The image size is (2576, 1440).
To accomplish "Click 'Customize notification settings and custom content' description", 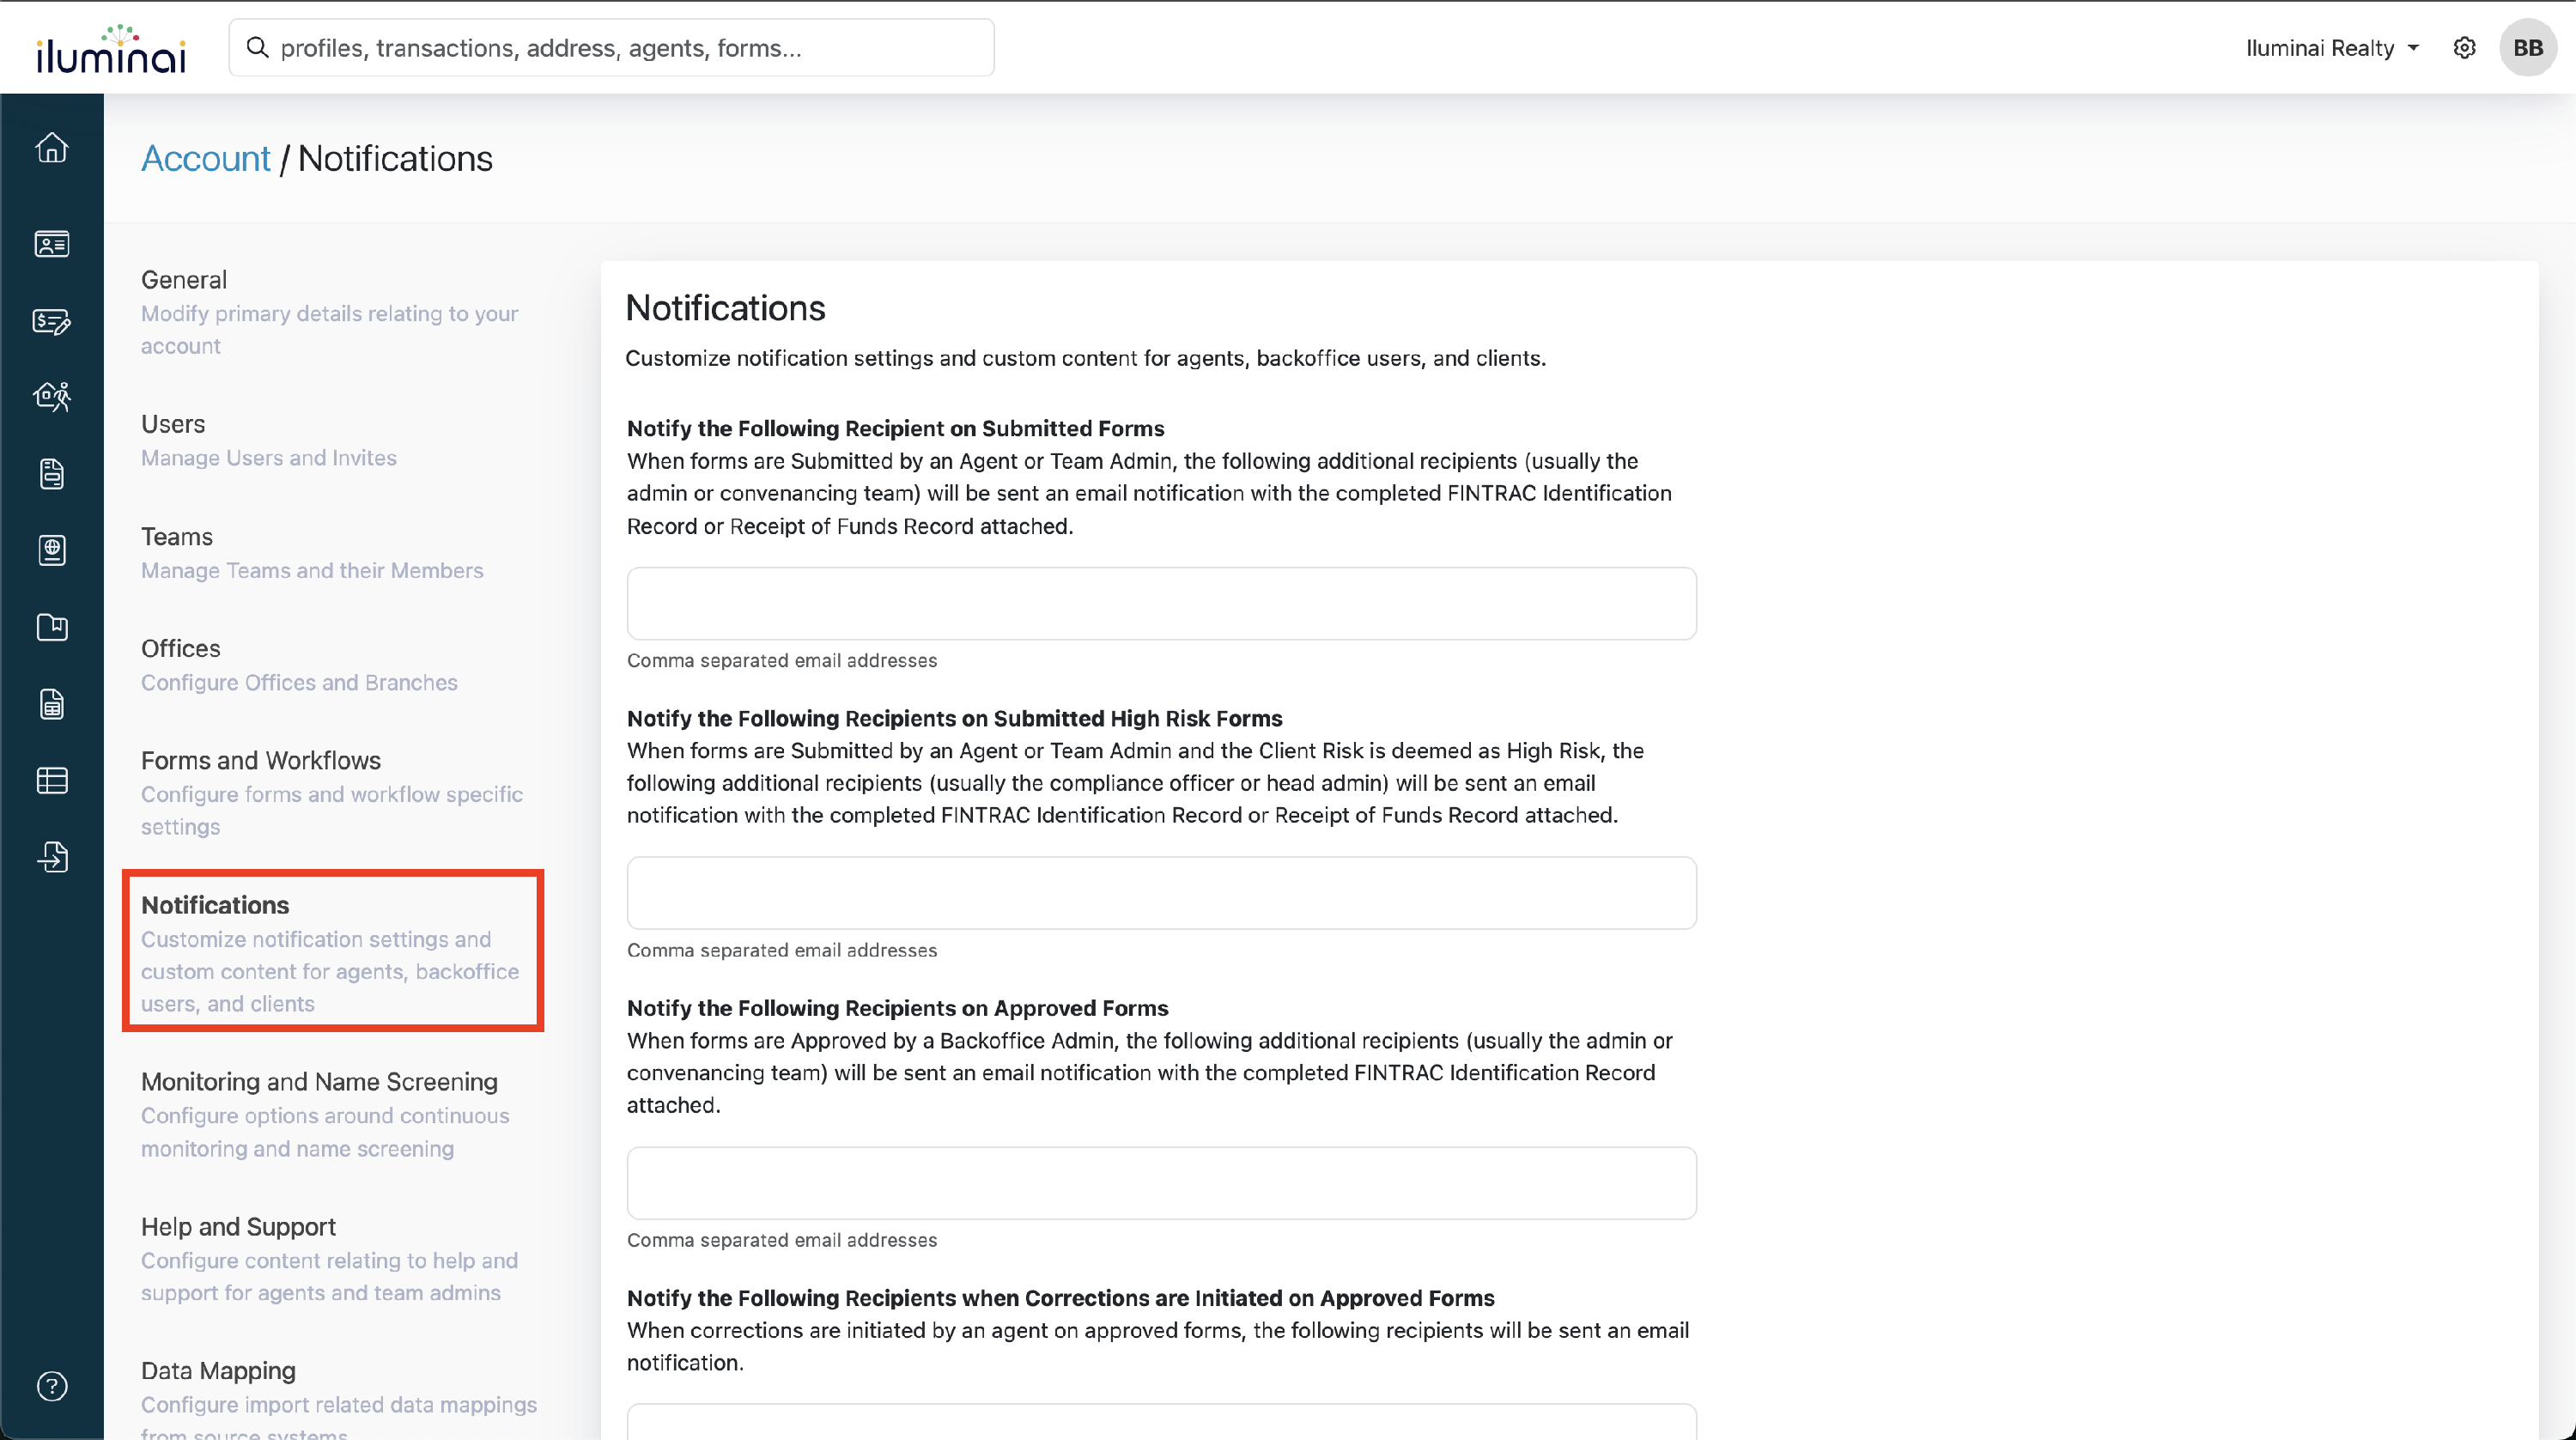I will [1085, 358].
